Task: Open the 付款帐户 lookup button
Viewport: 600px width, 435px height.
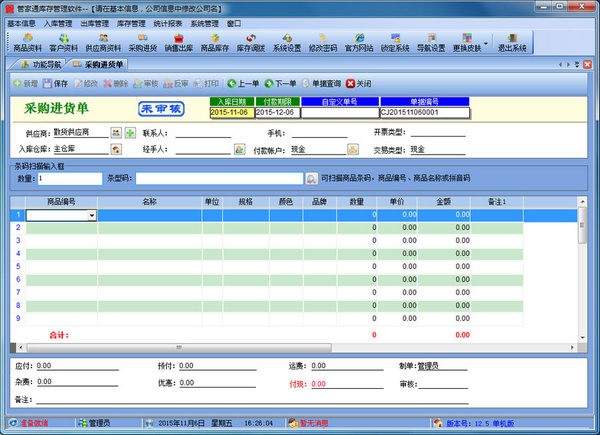Action: pyautogui.click(x=352, y=149)
